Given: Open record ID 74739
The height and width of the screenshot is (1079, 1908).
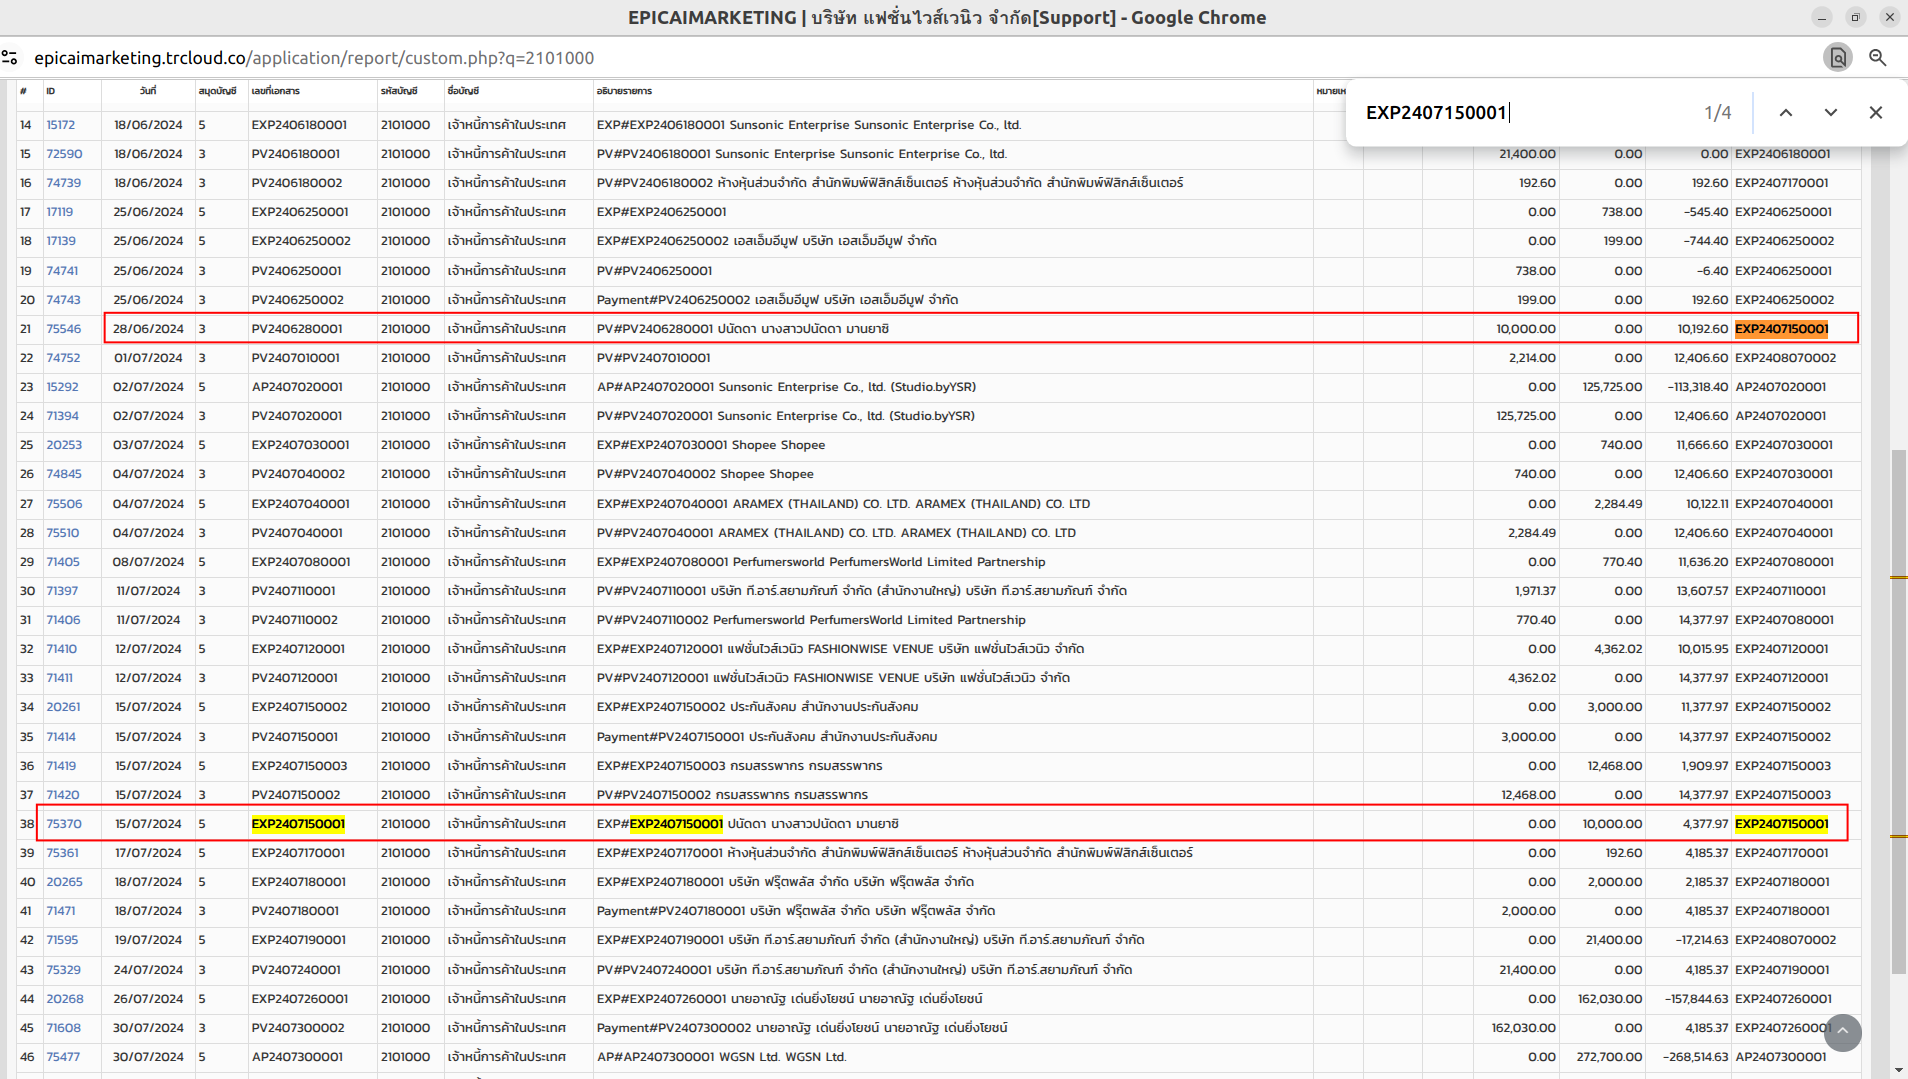Looking at the screenshot, I should (x=63, y=183).
